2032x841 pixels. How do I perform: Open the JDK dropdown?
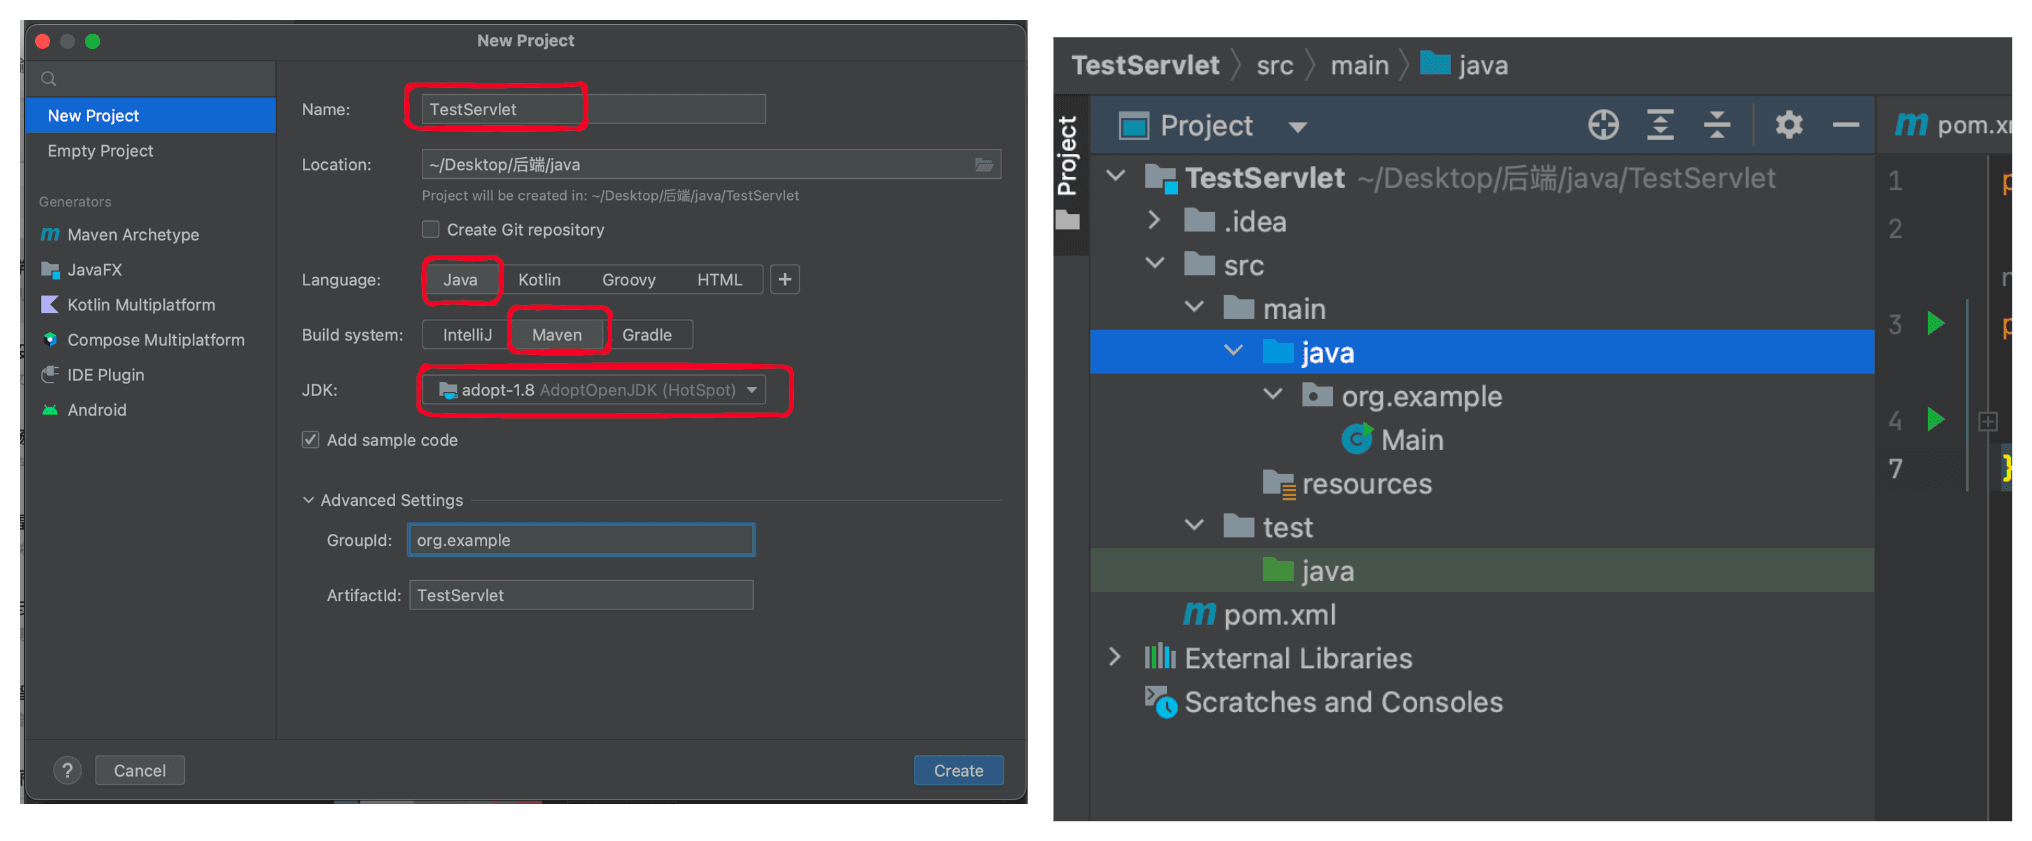coord(594,390)
